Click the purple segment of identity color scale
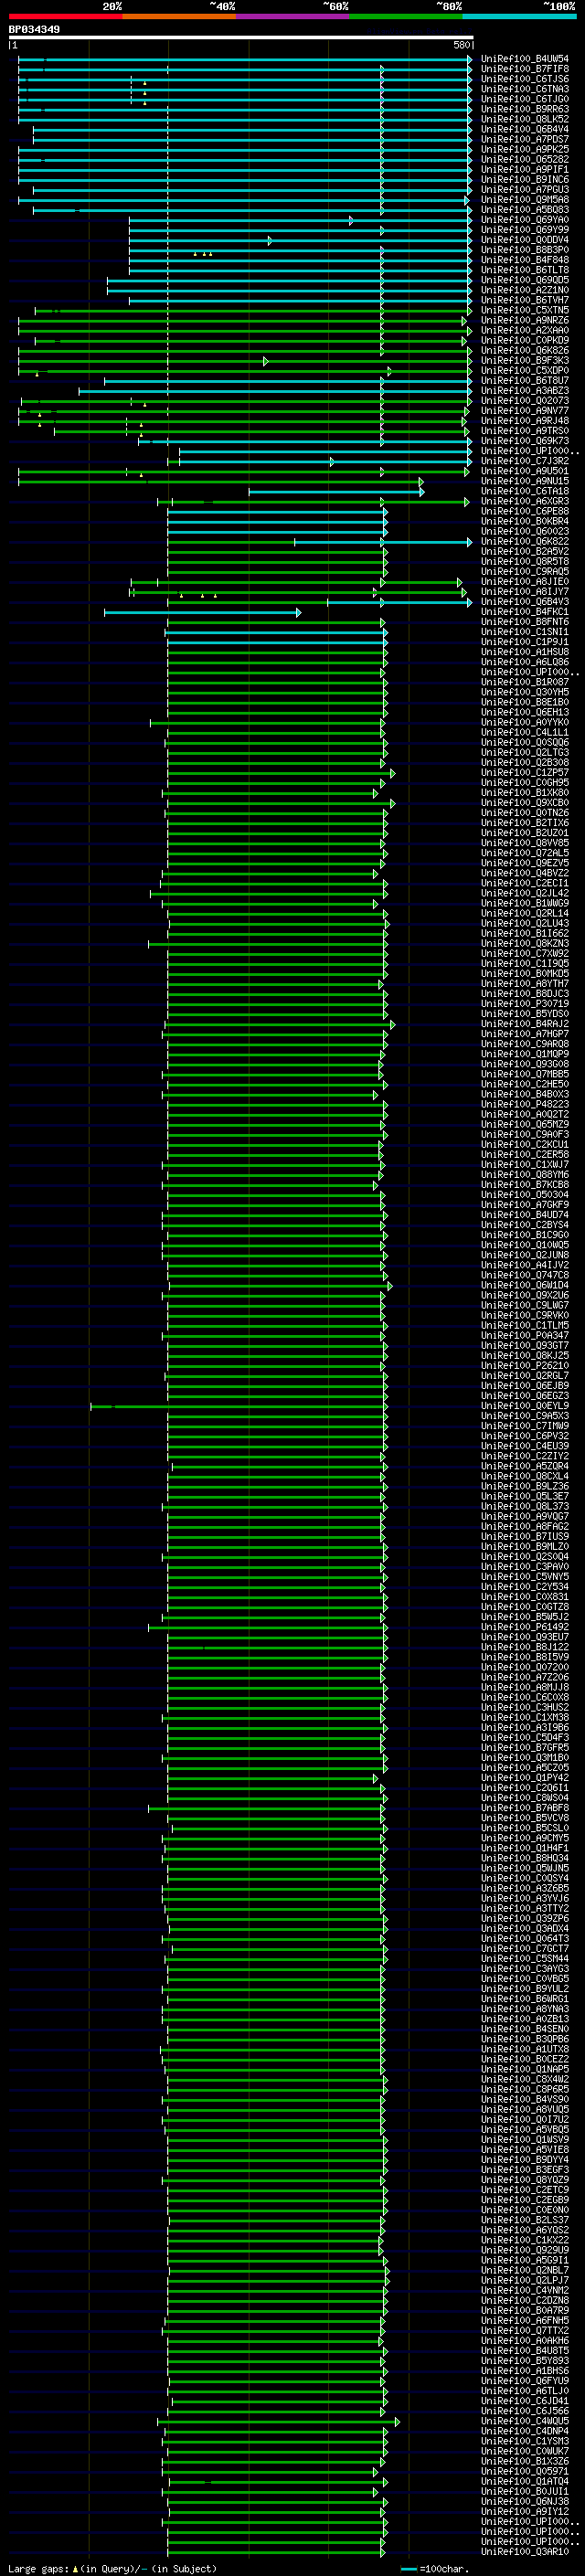 coord(292,17)
